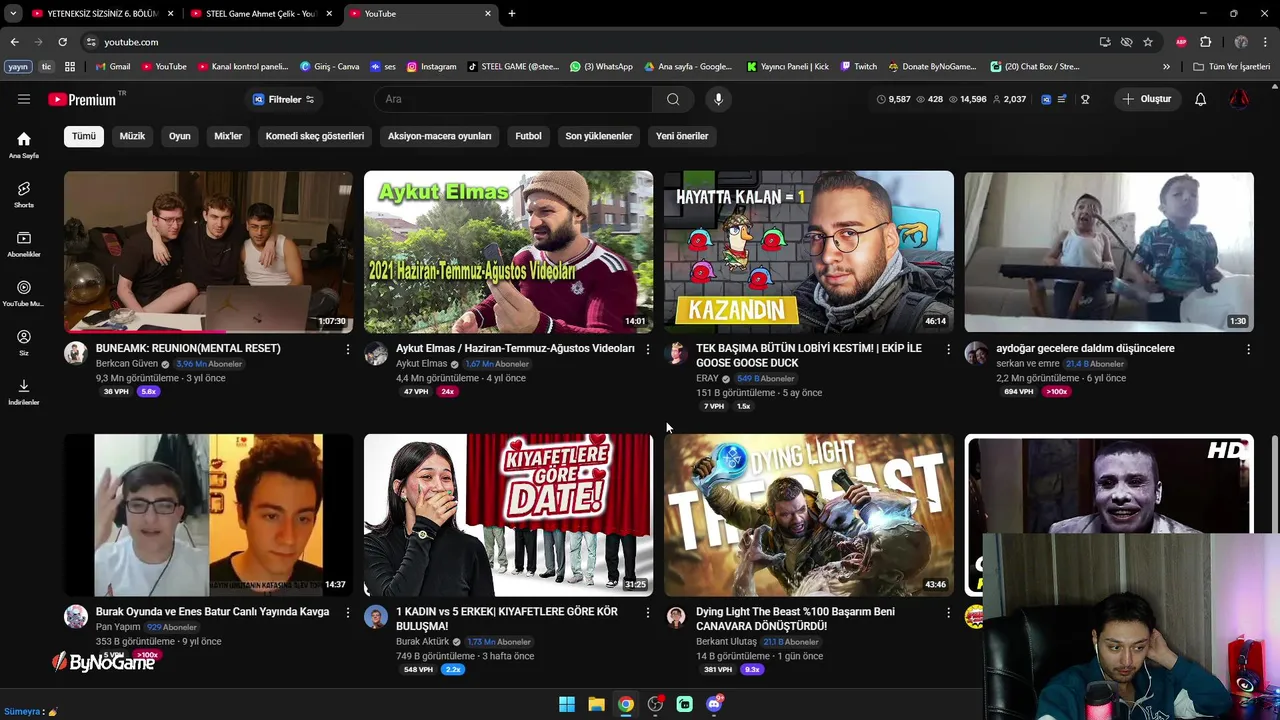
Task: Open Discord from the taskbar
Action: click(x=715, y=704)
